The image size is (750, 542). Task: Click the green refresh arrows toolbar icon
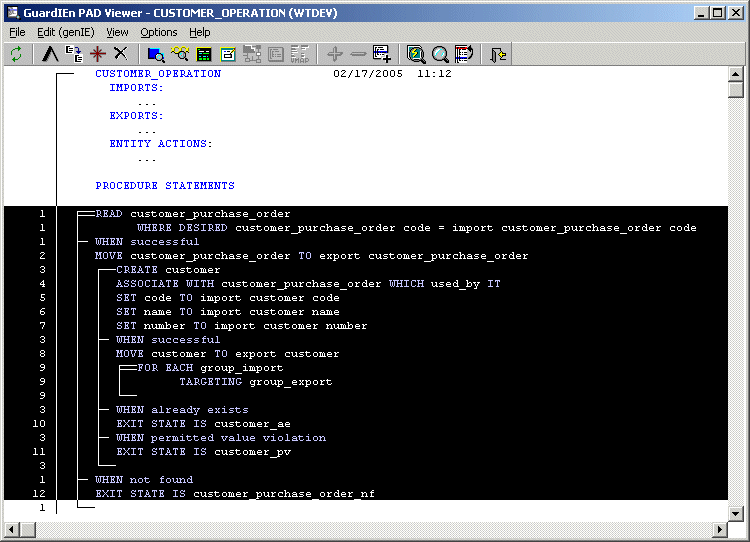pyautogui.click(x=16, y=54)
